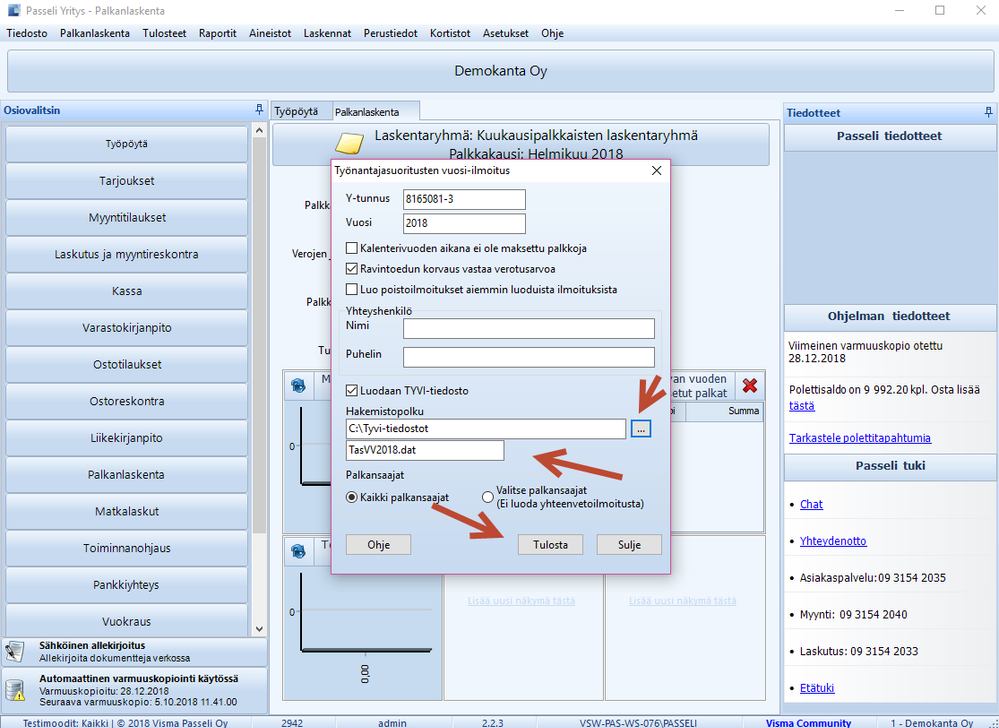
Task: Open the Kortistot menu
Action: pos(450,33)
